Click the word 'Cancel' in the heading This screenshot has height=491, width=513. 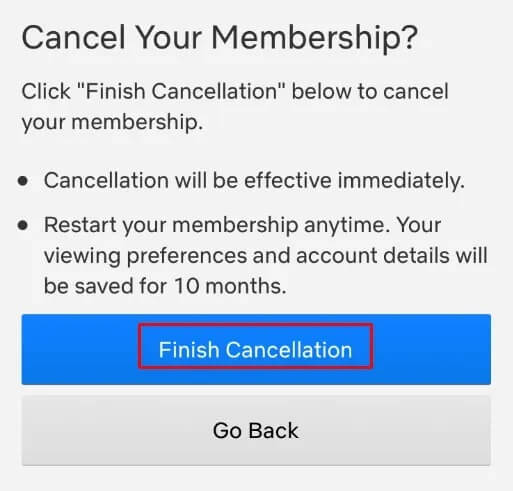74,38
